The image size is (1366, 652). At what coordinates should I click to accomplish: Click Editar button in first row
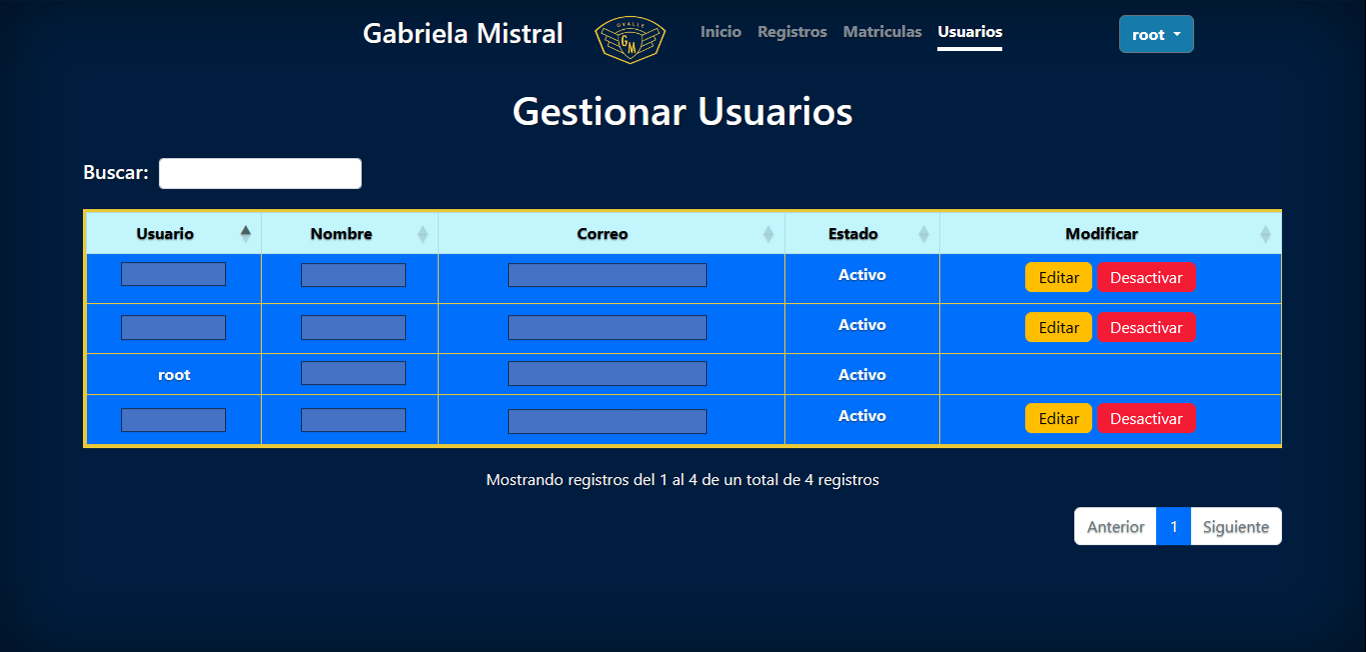pos(1058,277)
